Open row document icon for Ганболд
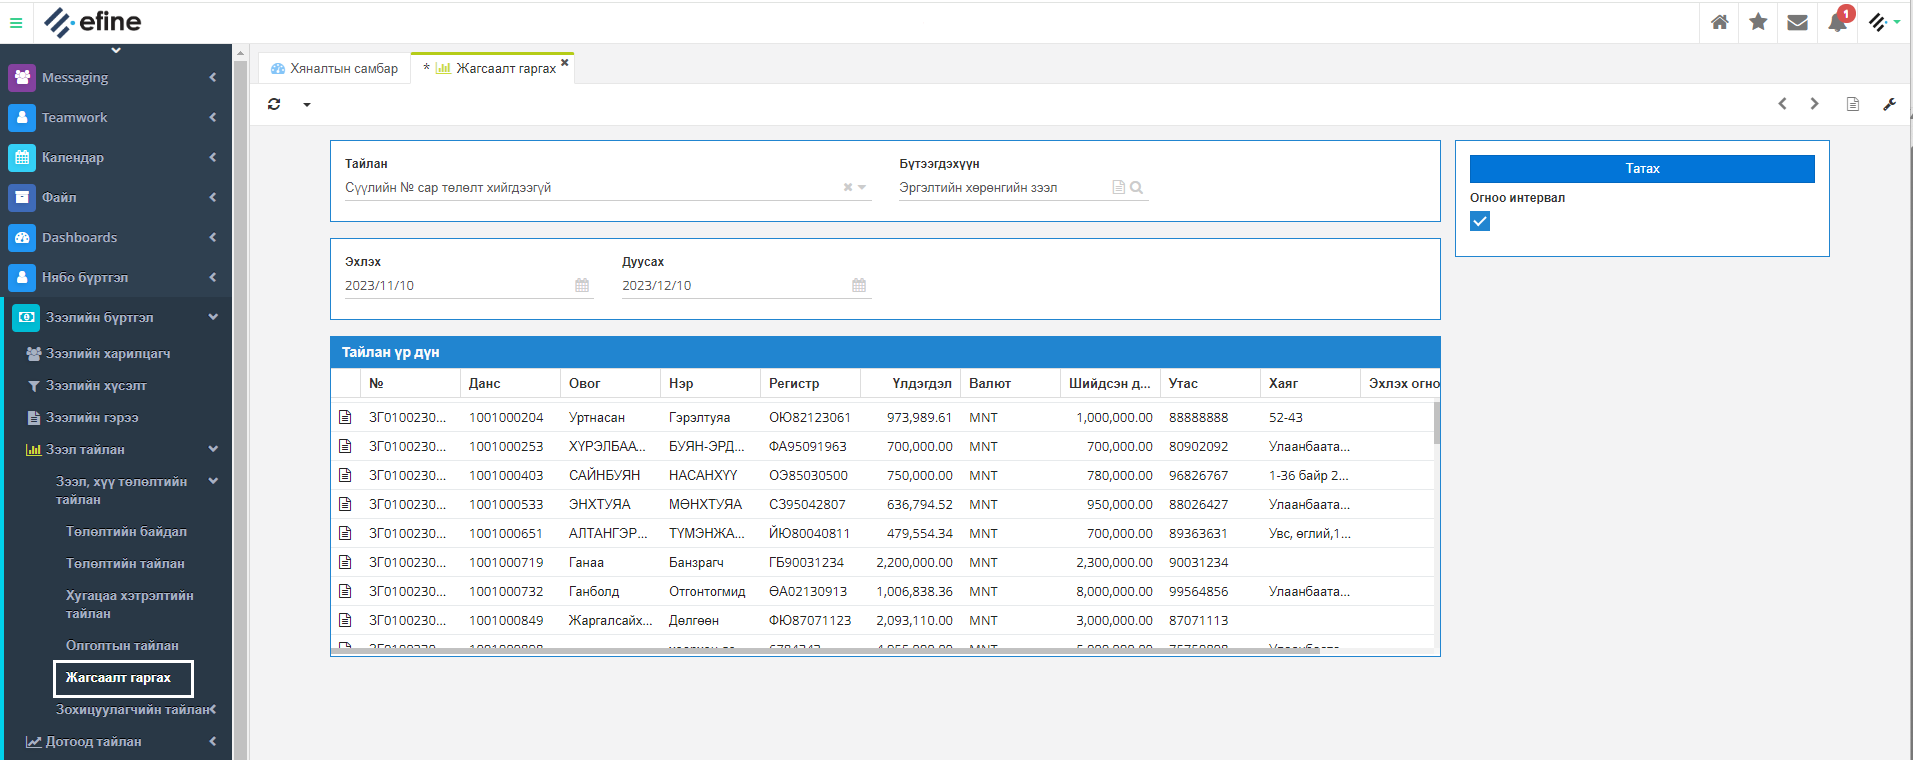The width and height of the screenshot is (1913, 760). coord(345,591)
